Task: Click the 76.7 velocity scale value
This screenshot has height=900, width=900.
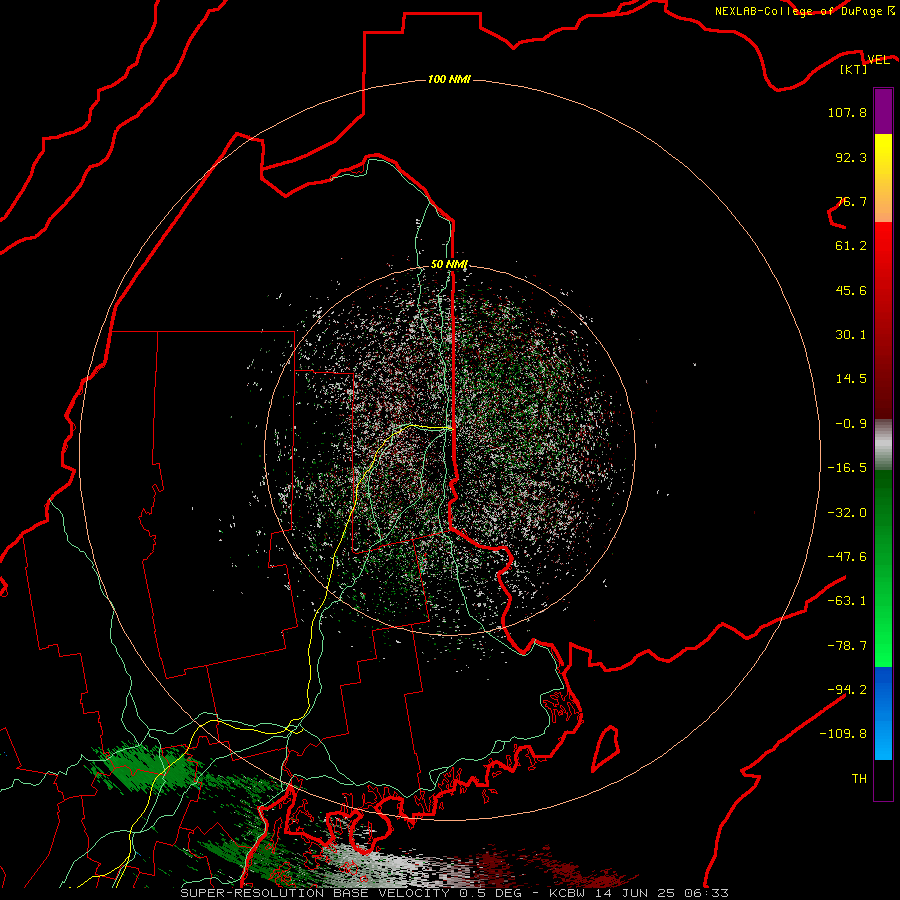Action: 851,201
